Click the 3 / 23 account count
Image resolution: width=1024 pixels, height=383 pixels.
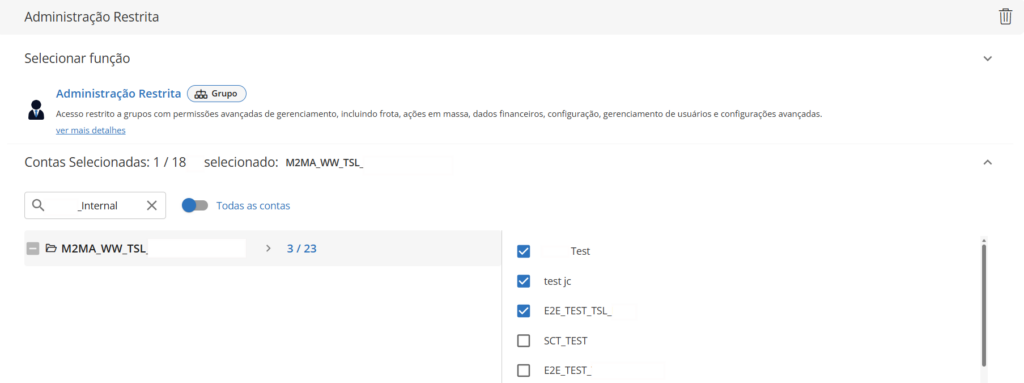tap(302, 248)
